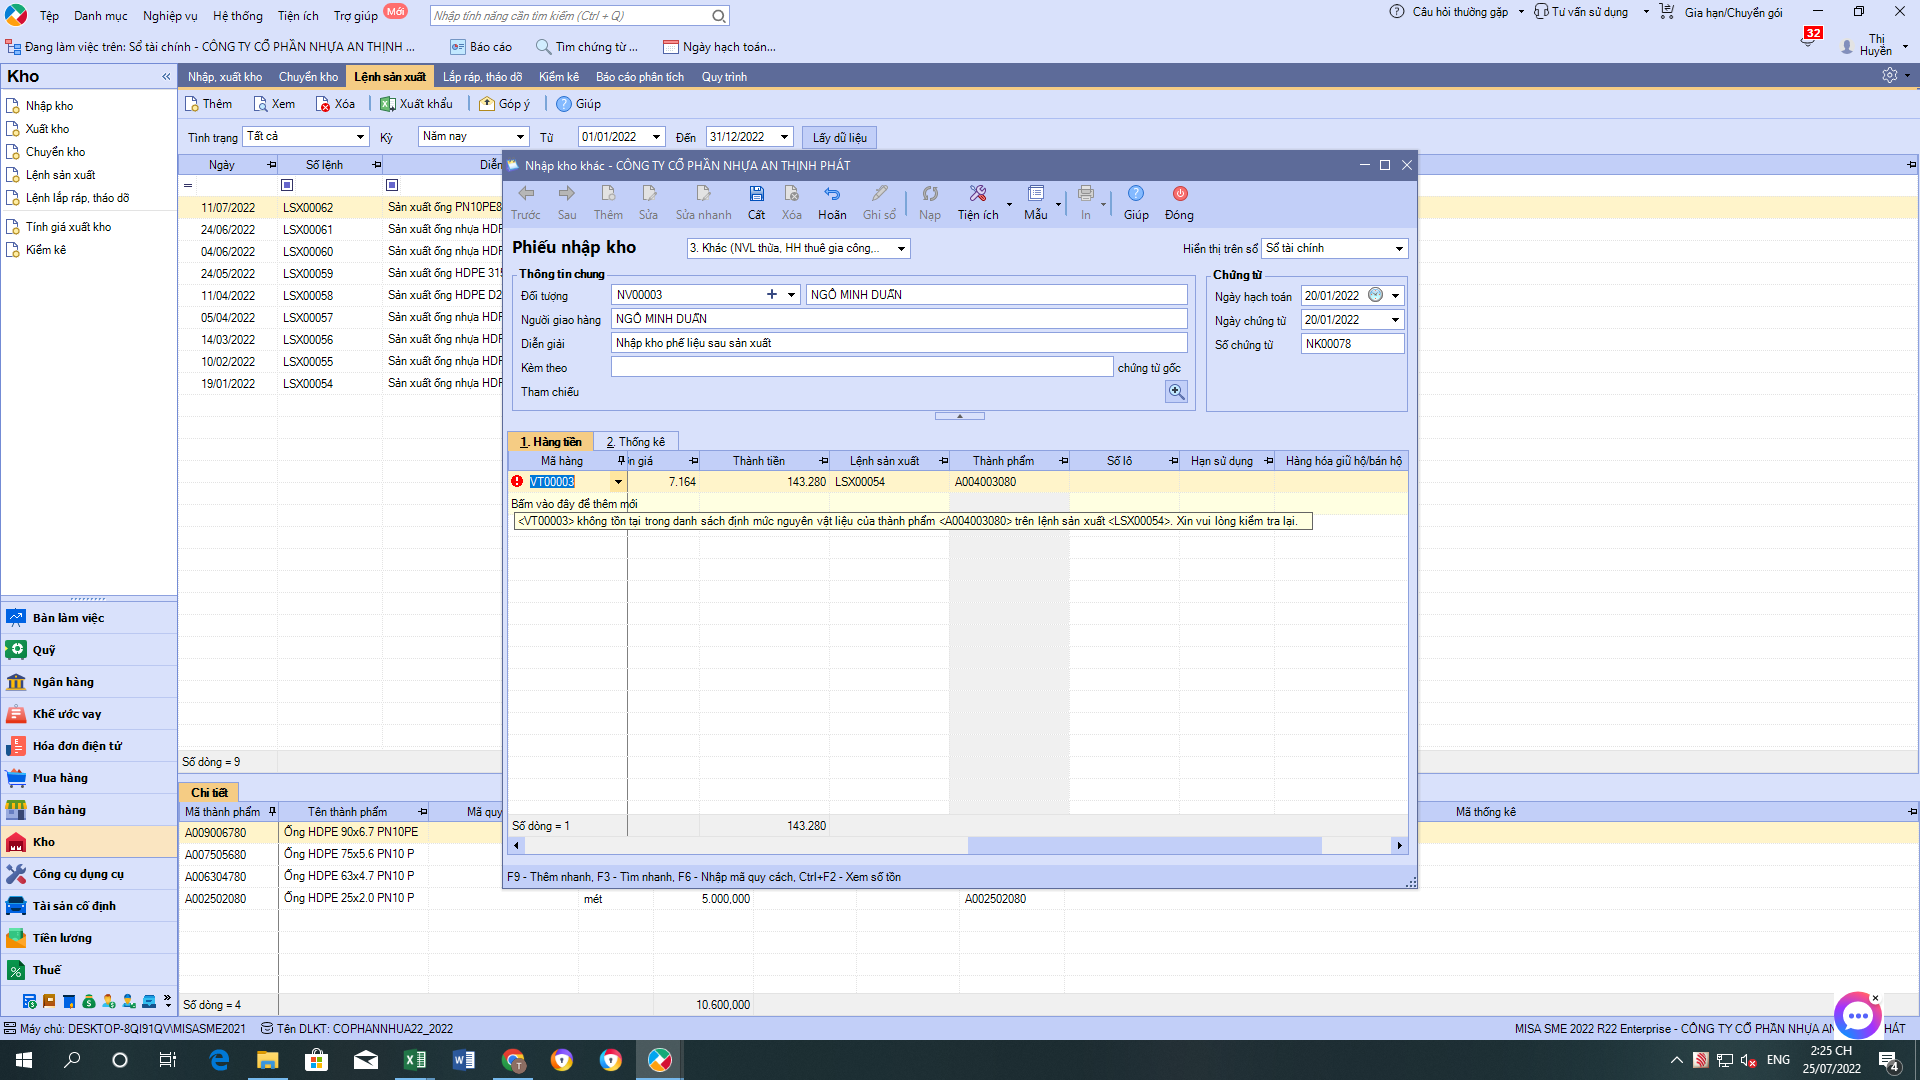Open Excel from the Windows taskbar
Screen dimensions: 1920x1080
click(415, 1060)
